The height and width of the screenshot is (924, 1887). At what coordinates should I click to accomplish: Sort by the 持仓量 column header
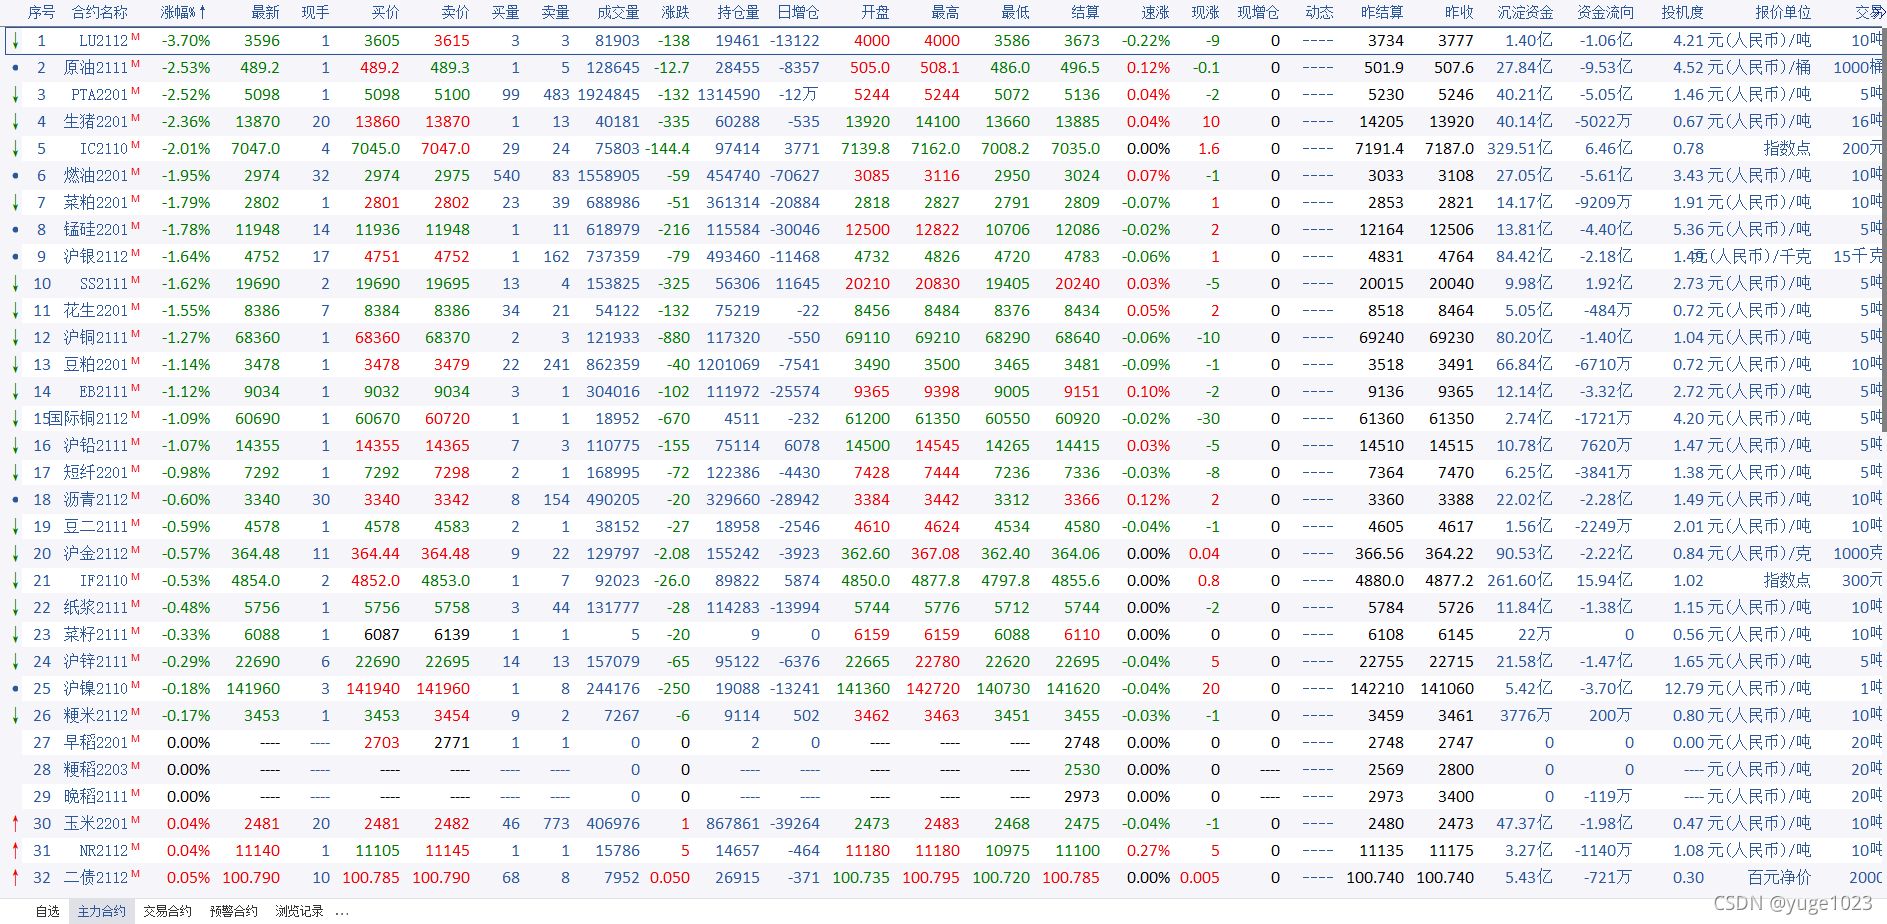[x=738, y=12]
